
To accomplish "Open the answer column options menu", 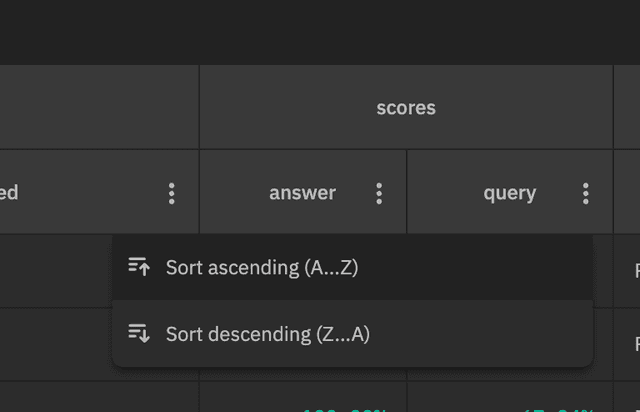I will pyautogui.click(x=379, y=193).
